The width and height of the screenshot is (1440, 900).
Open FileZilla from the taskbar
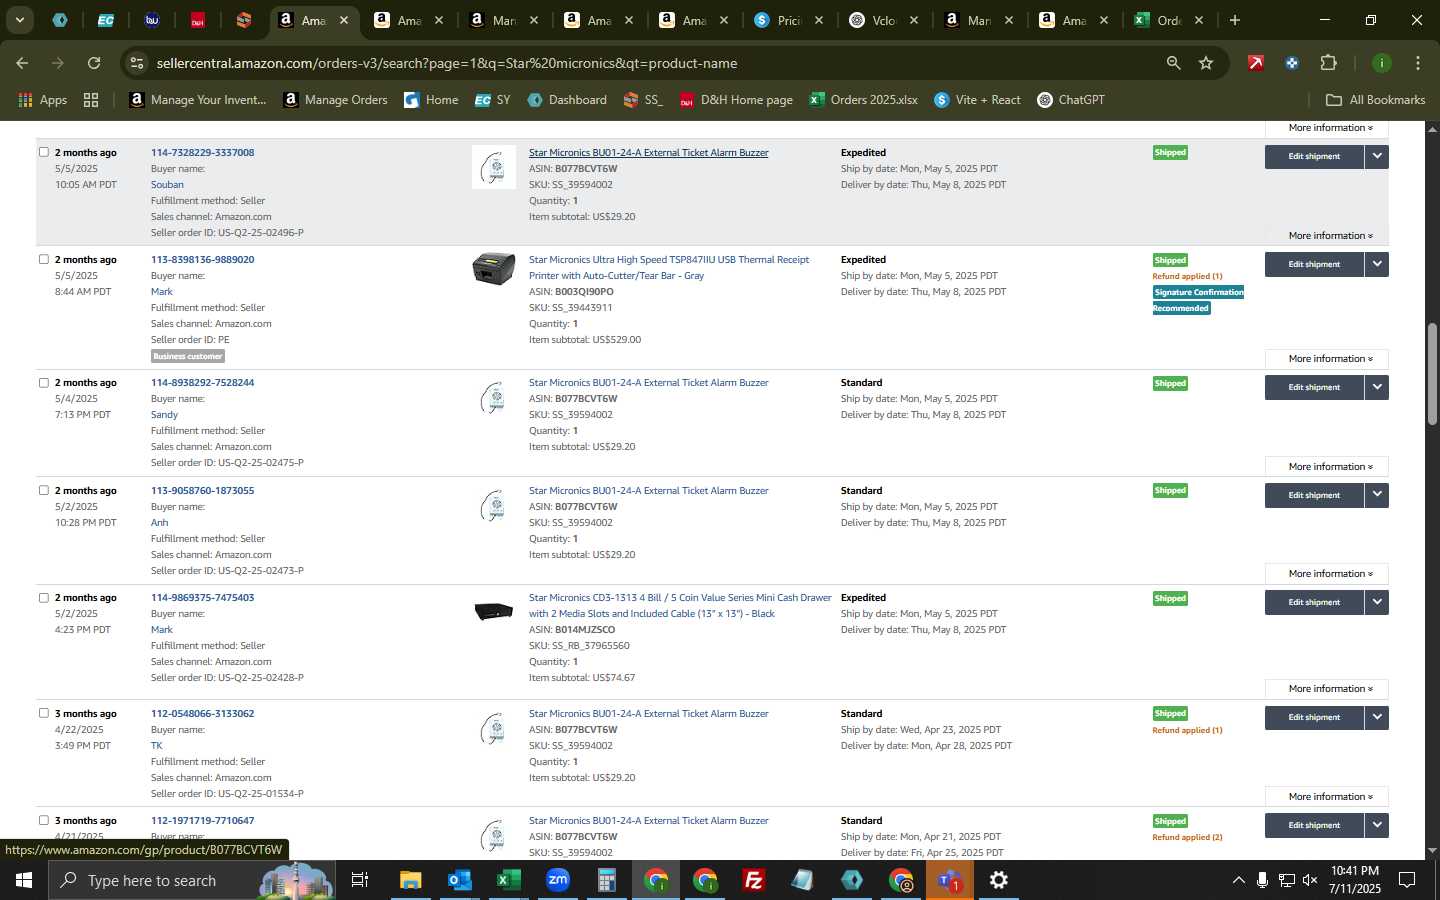point(754,880)
